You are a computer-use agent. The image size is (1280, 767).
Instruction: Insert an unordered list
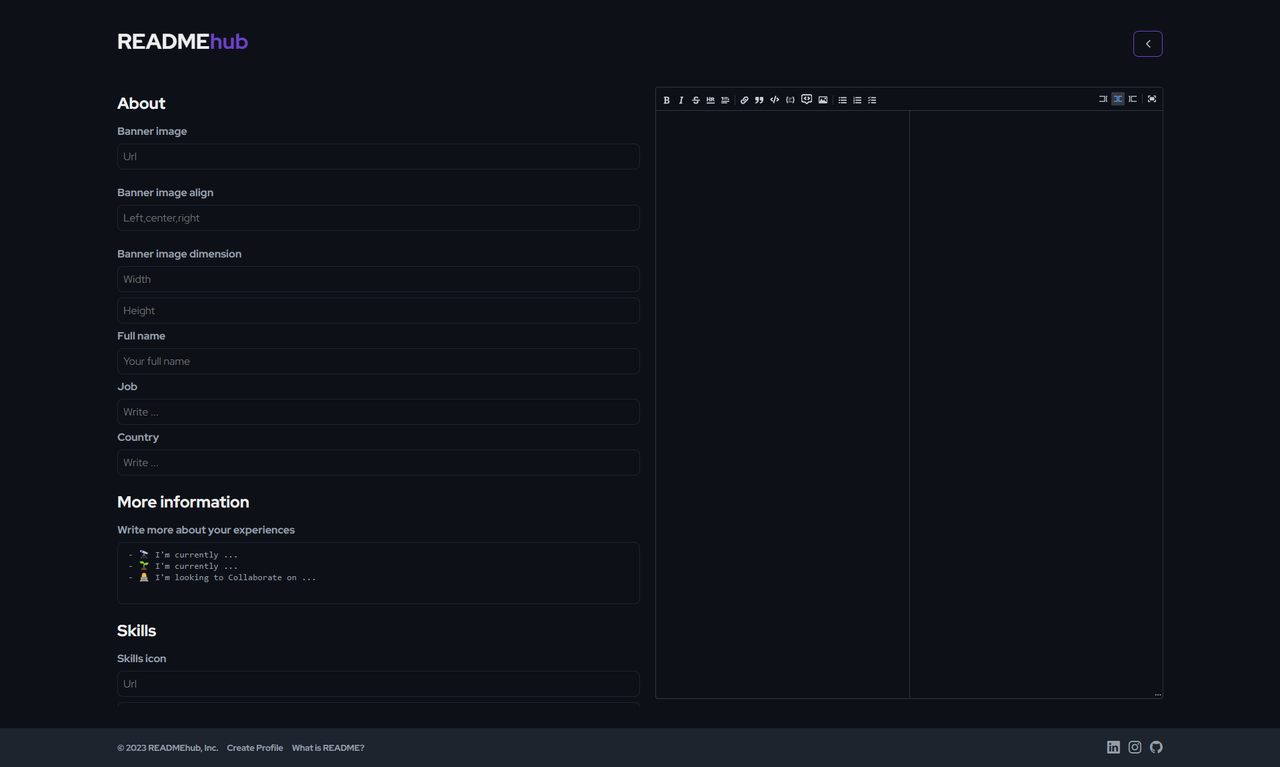click(x=842, y=100)
